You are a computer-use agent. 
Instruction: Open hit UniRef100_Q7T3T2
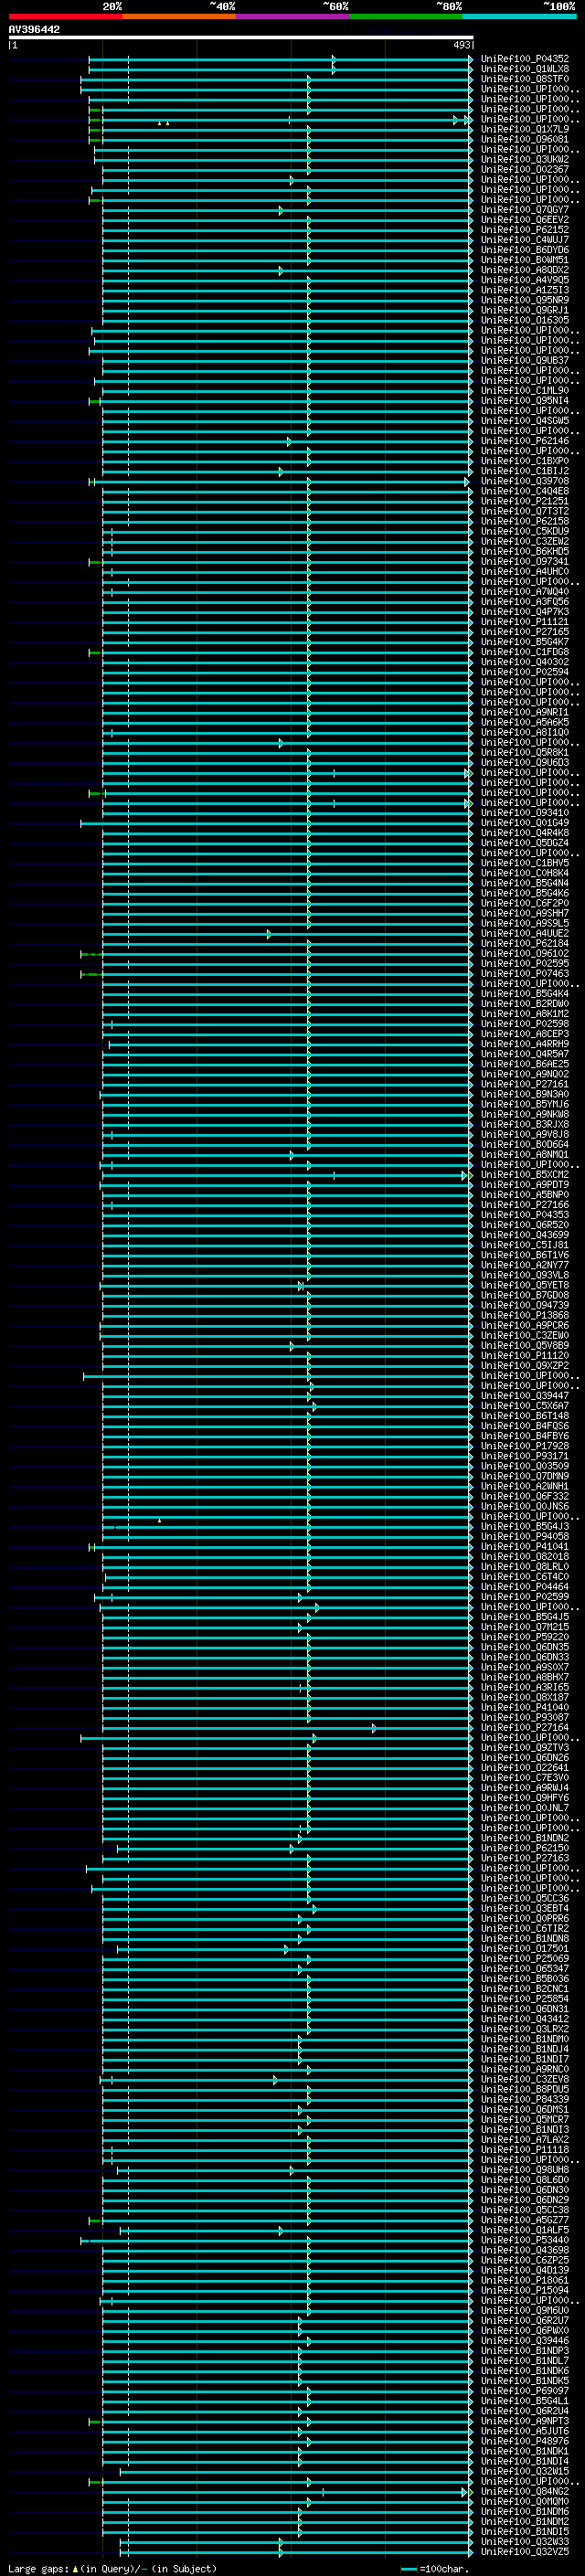[525, 511]
